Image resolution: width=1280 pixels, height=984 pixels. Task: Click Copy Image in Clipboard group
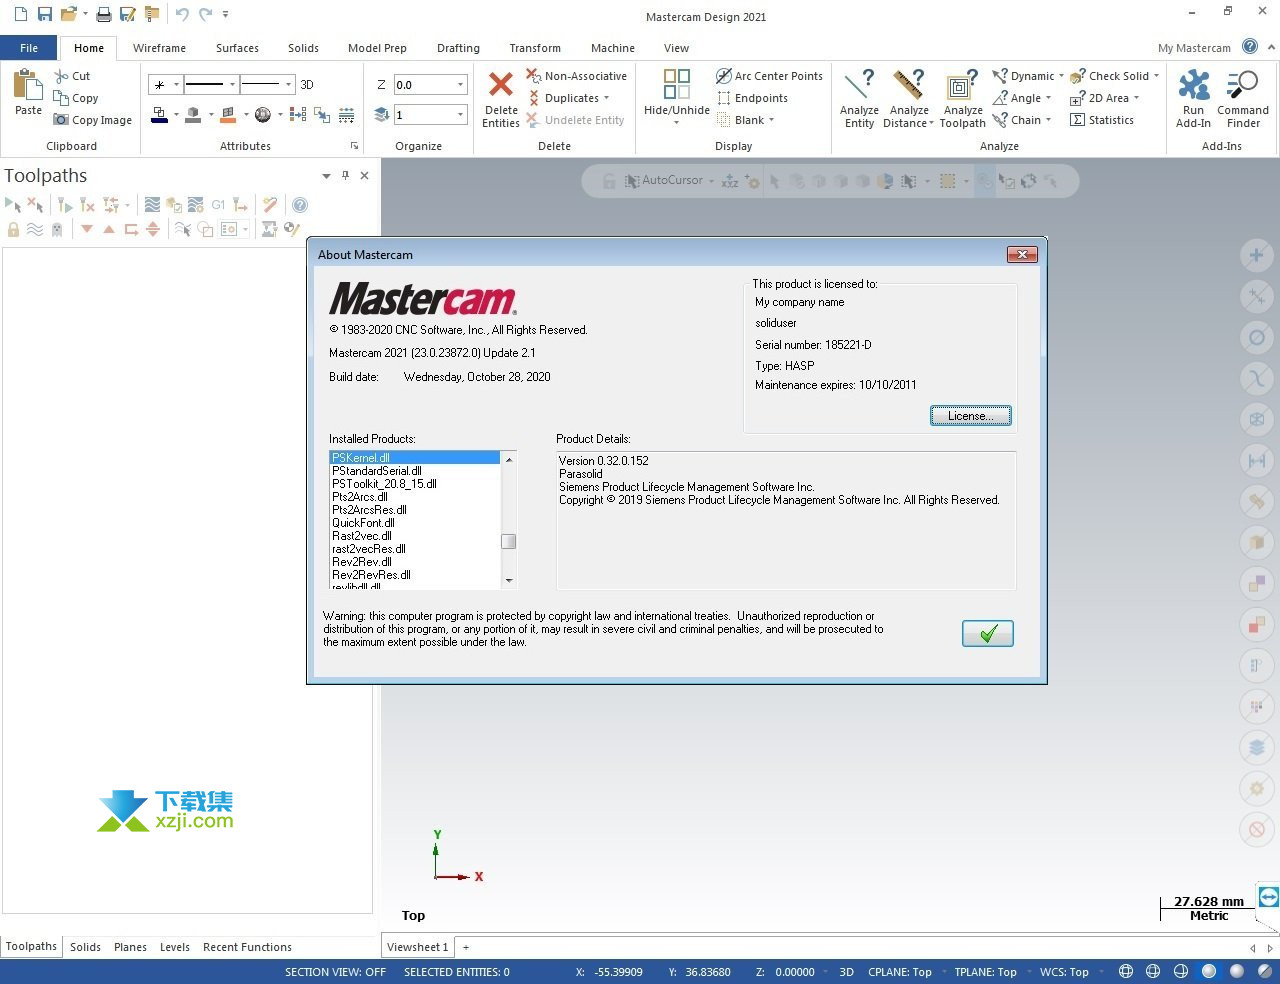pyautogui.click(x=93, y=120)
